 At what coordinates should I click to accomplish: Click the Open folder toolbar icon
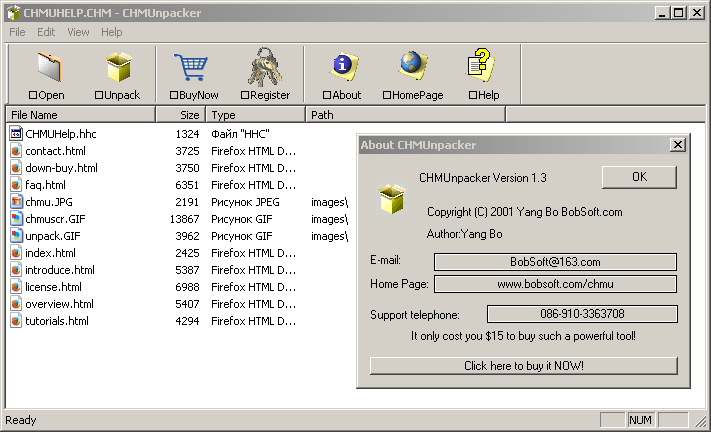click(47, 68)
